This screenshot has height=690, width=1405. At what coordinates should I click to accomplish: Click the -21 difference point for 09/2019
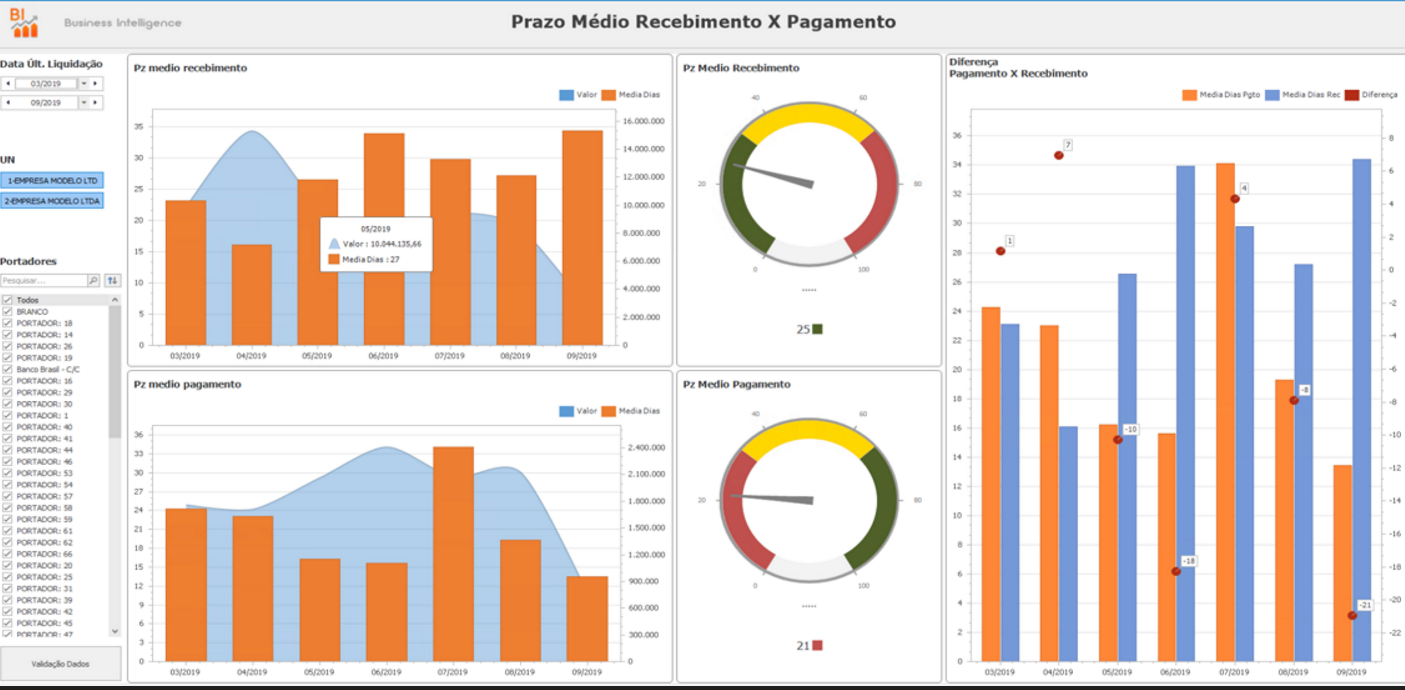pyautogui.click(x=1352, y=615)
